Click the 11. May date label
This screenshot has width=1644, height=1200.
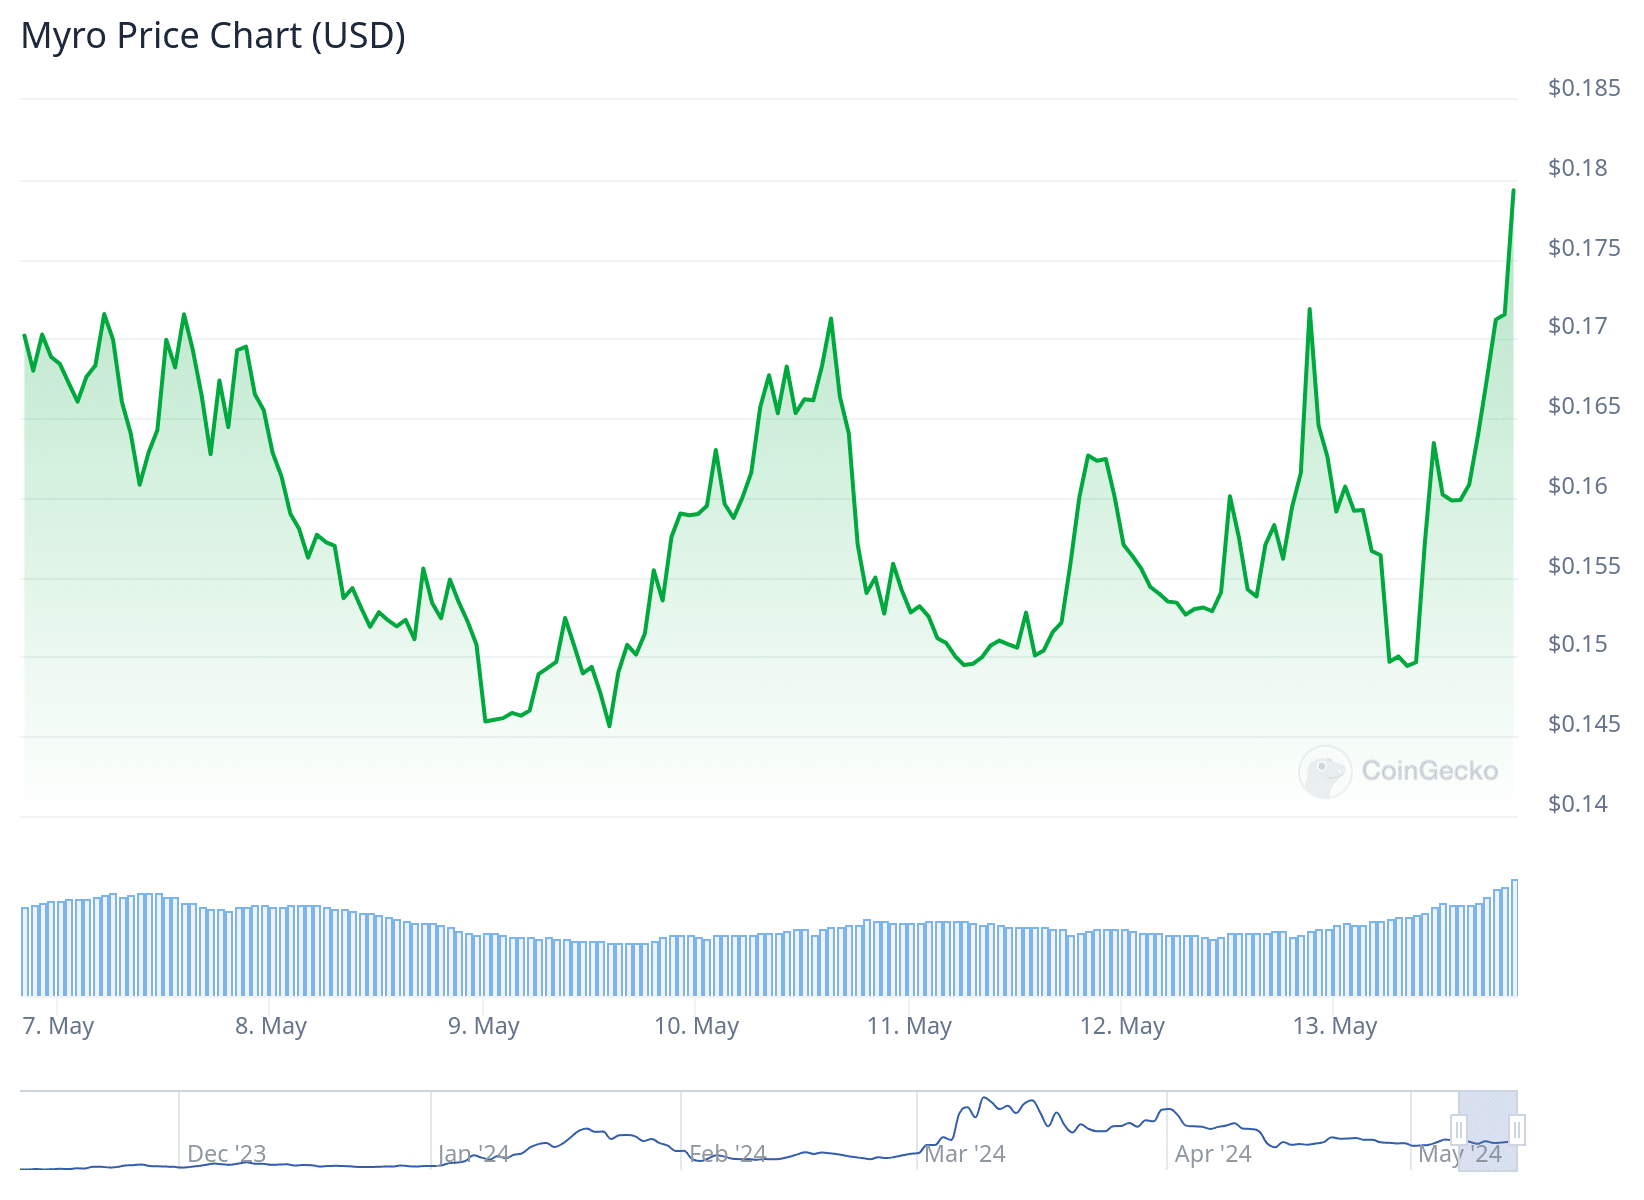[909, 1026]
